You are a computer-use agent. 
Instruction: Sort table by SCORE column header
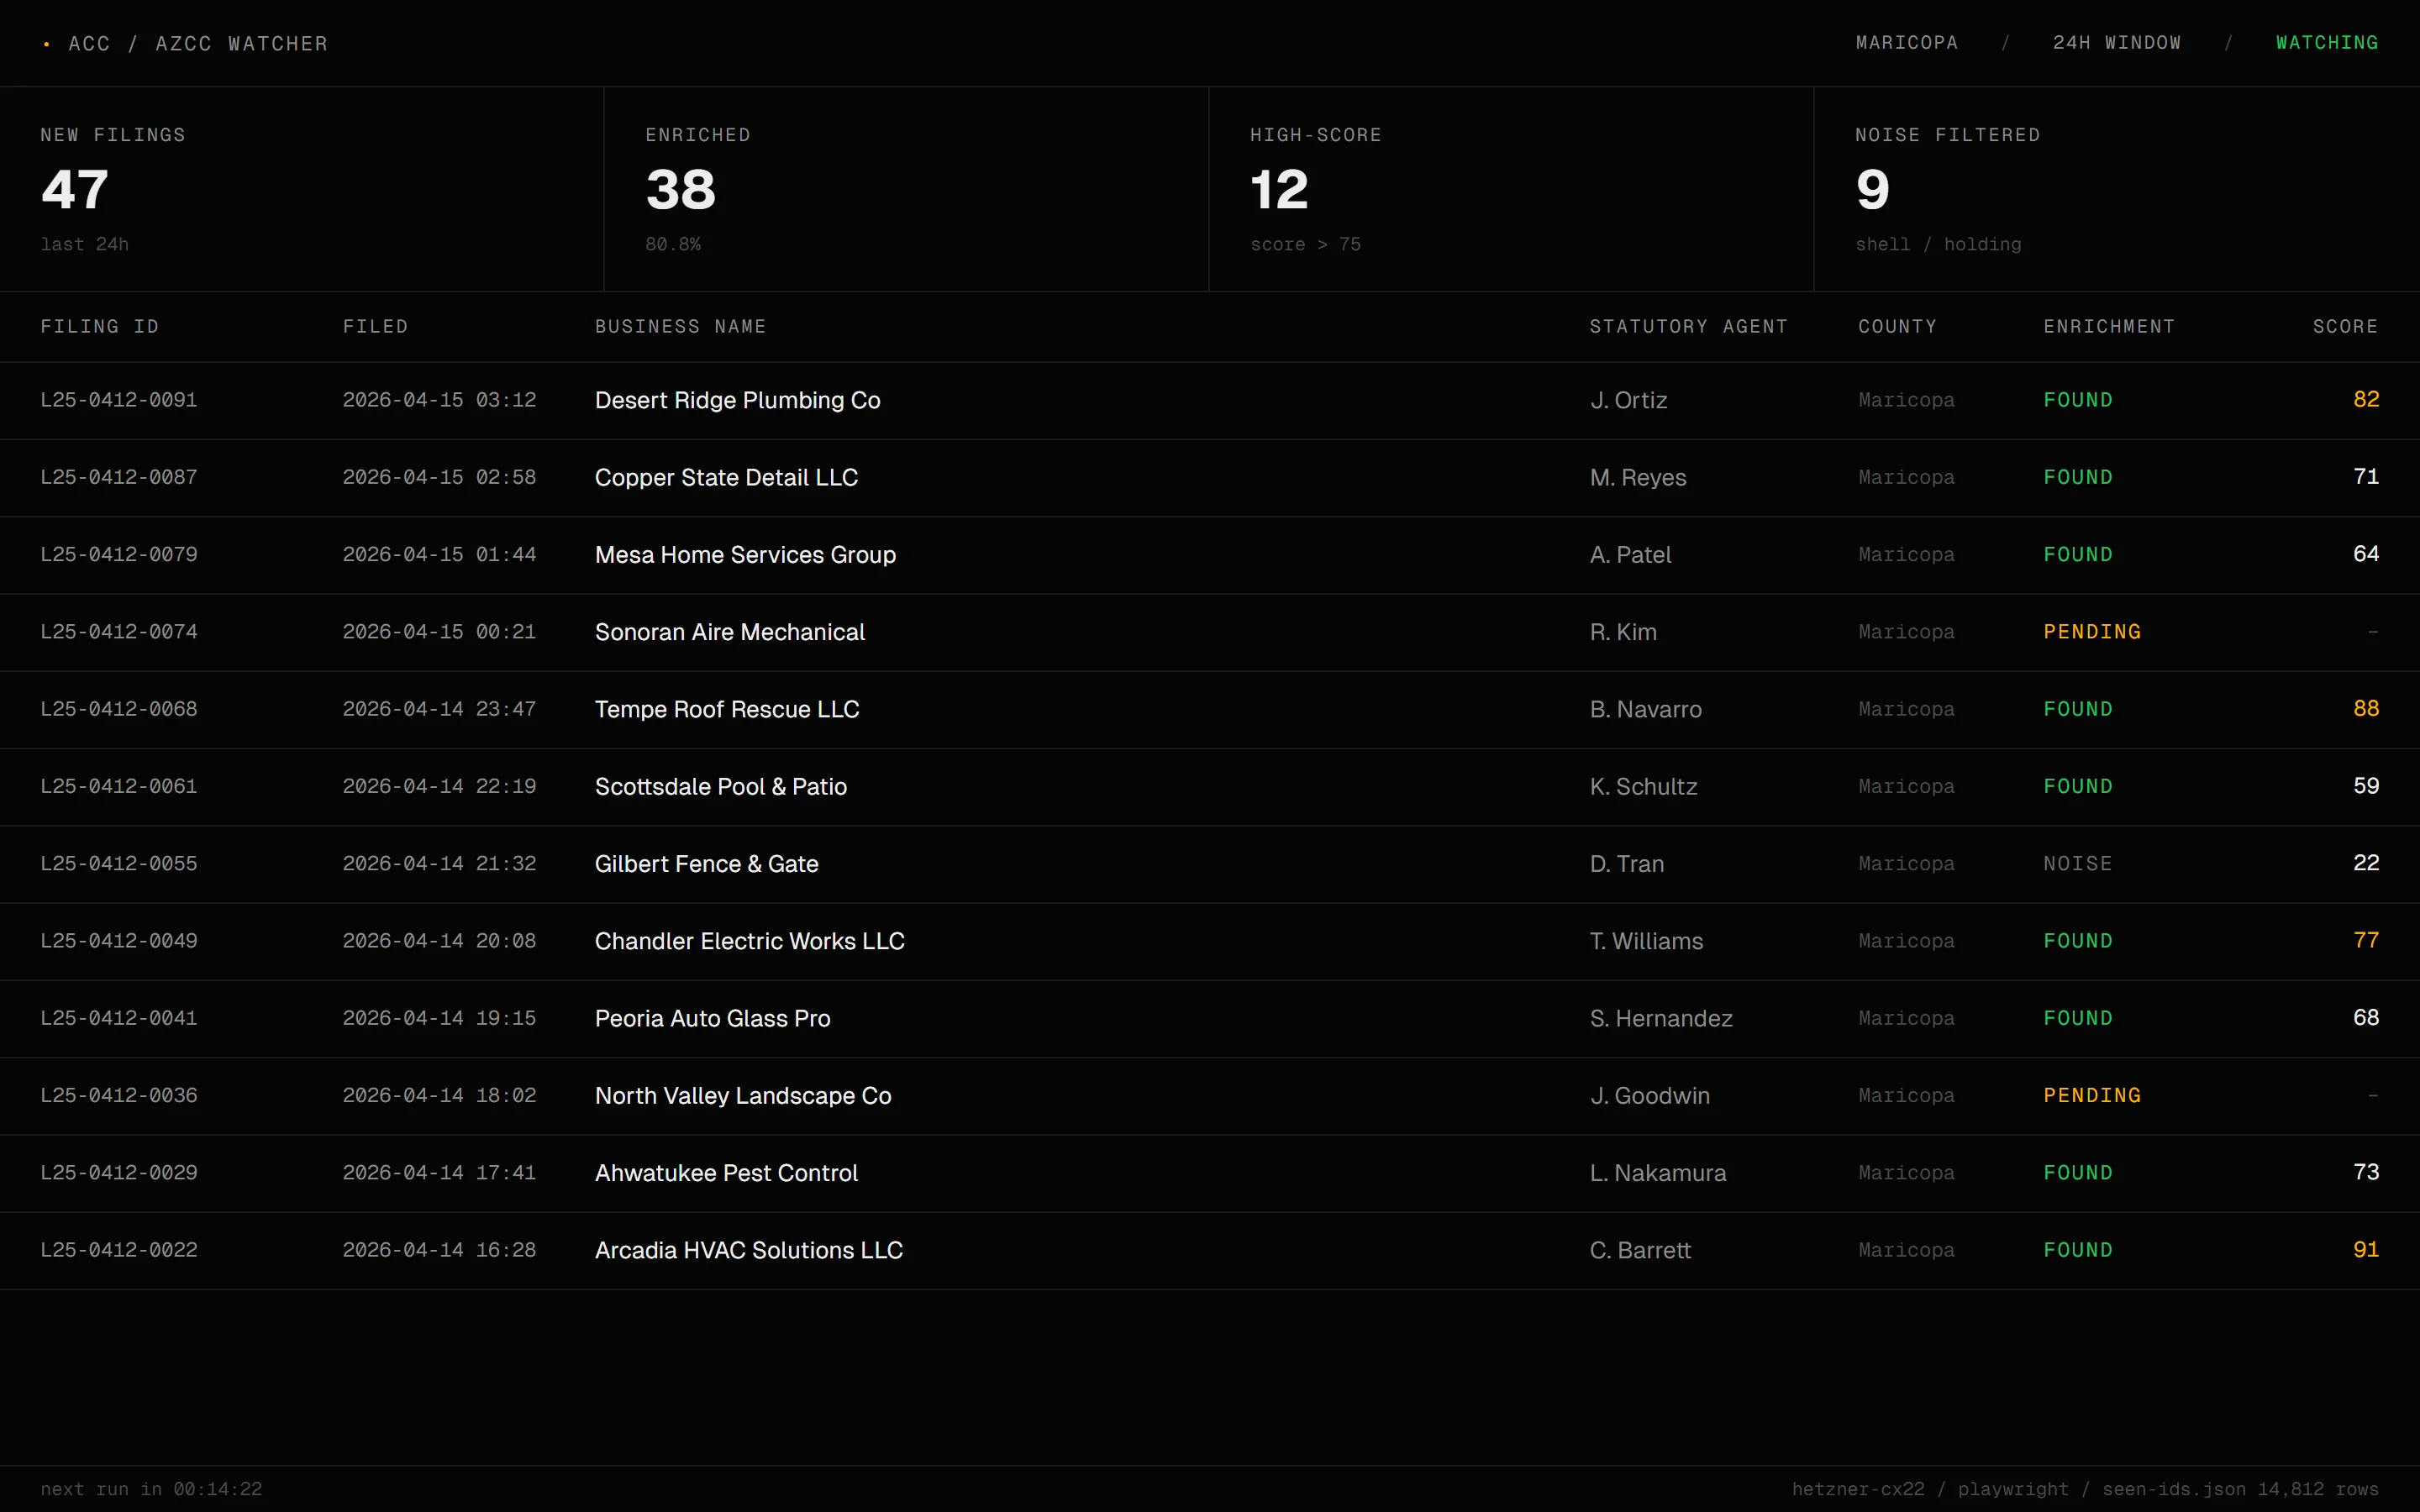coord(2344,327)
